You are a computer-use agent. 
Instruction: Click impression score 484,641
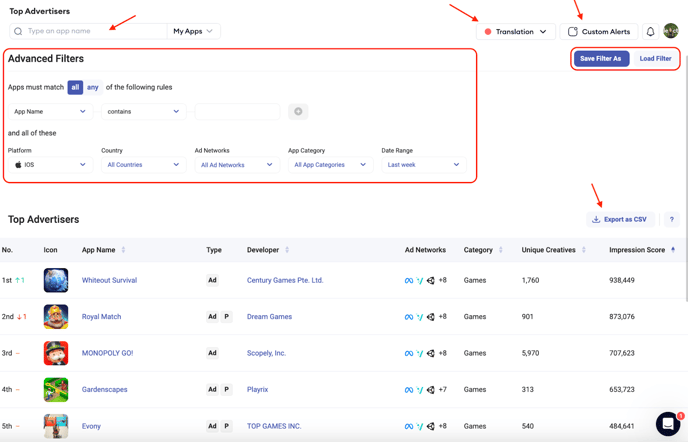click(x=622, y=426)
